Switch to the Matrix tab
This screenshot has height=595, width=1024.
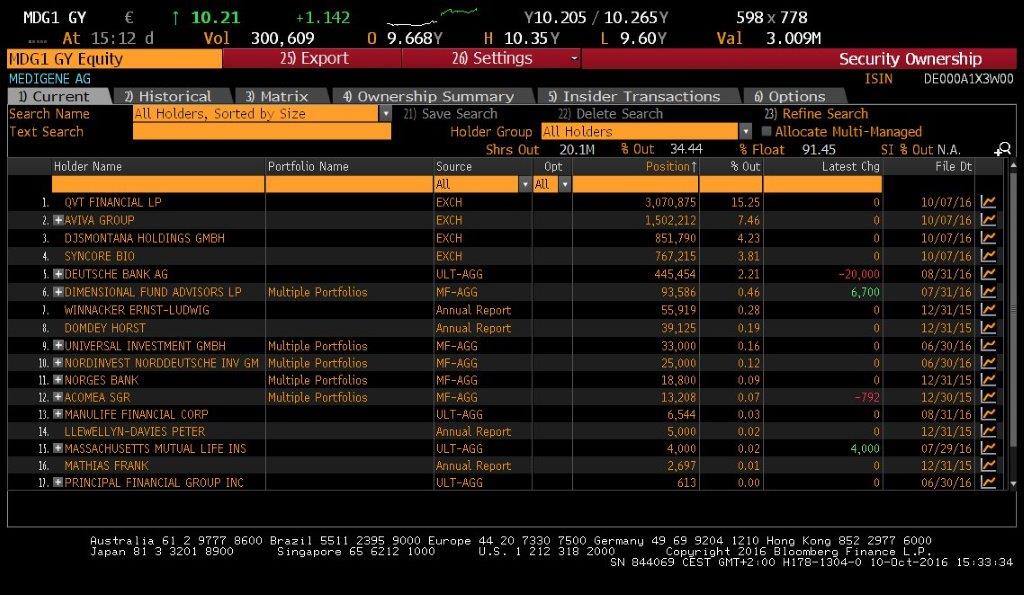point(281,96)
